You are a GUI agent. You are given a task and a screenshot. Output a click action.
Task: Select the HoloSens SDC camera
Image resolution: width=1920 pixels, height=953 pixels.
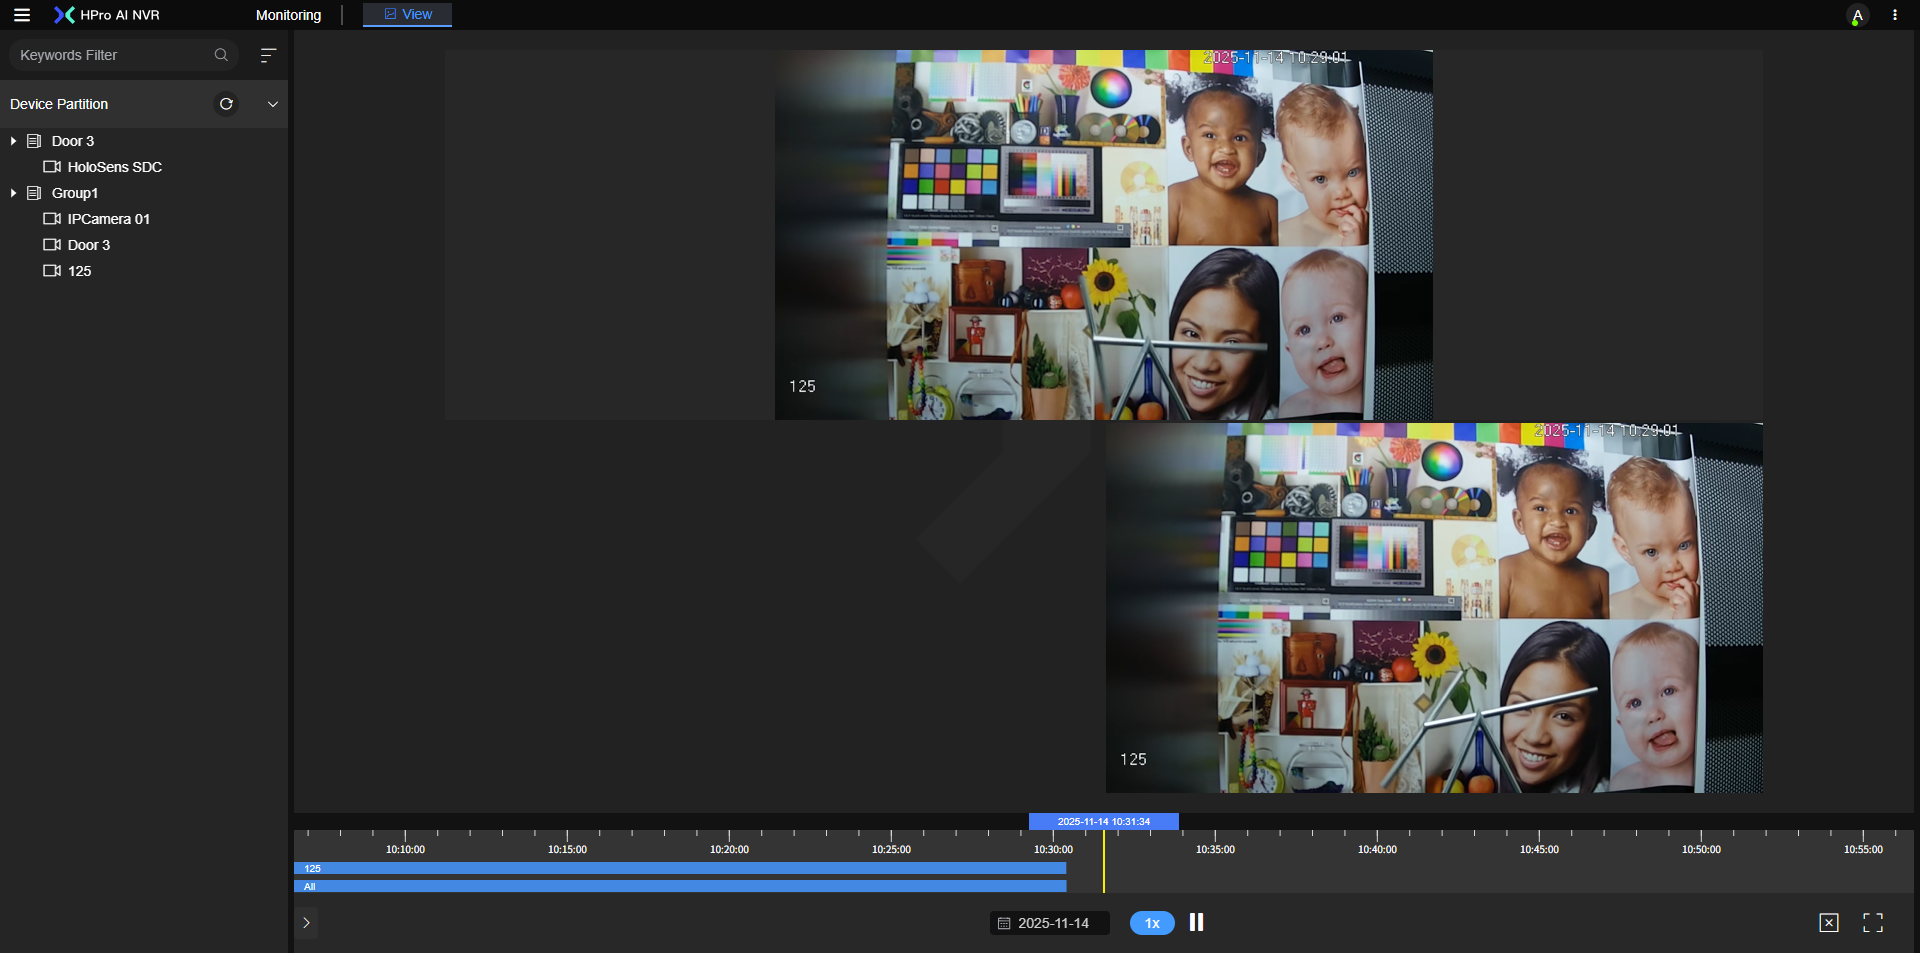click(114, 167)
